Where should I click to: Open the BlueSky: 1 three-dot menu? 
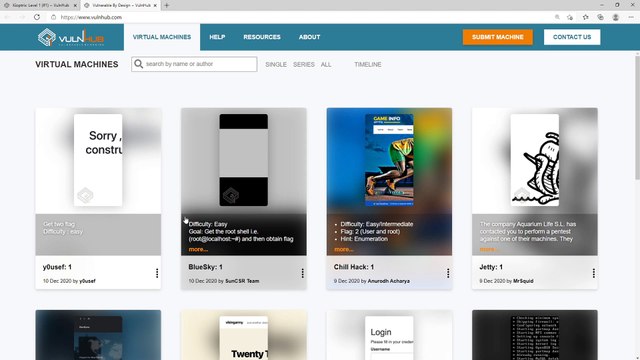[x=302, y=273]
